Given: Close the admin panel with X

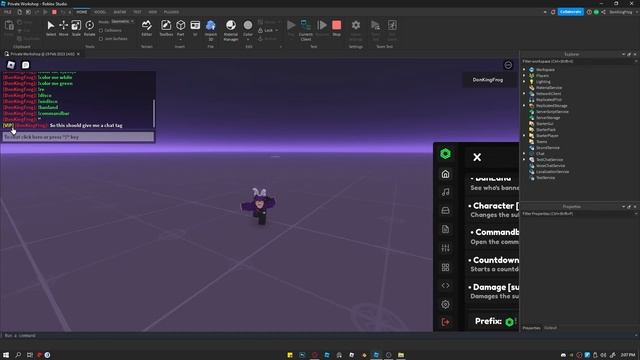Looking at the screenshot, I should coord(477,157).
